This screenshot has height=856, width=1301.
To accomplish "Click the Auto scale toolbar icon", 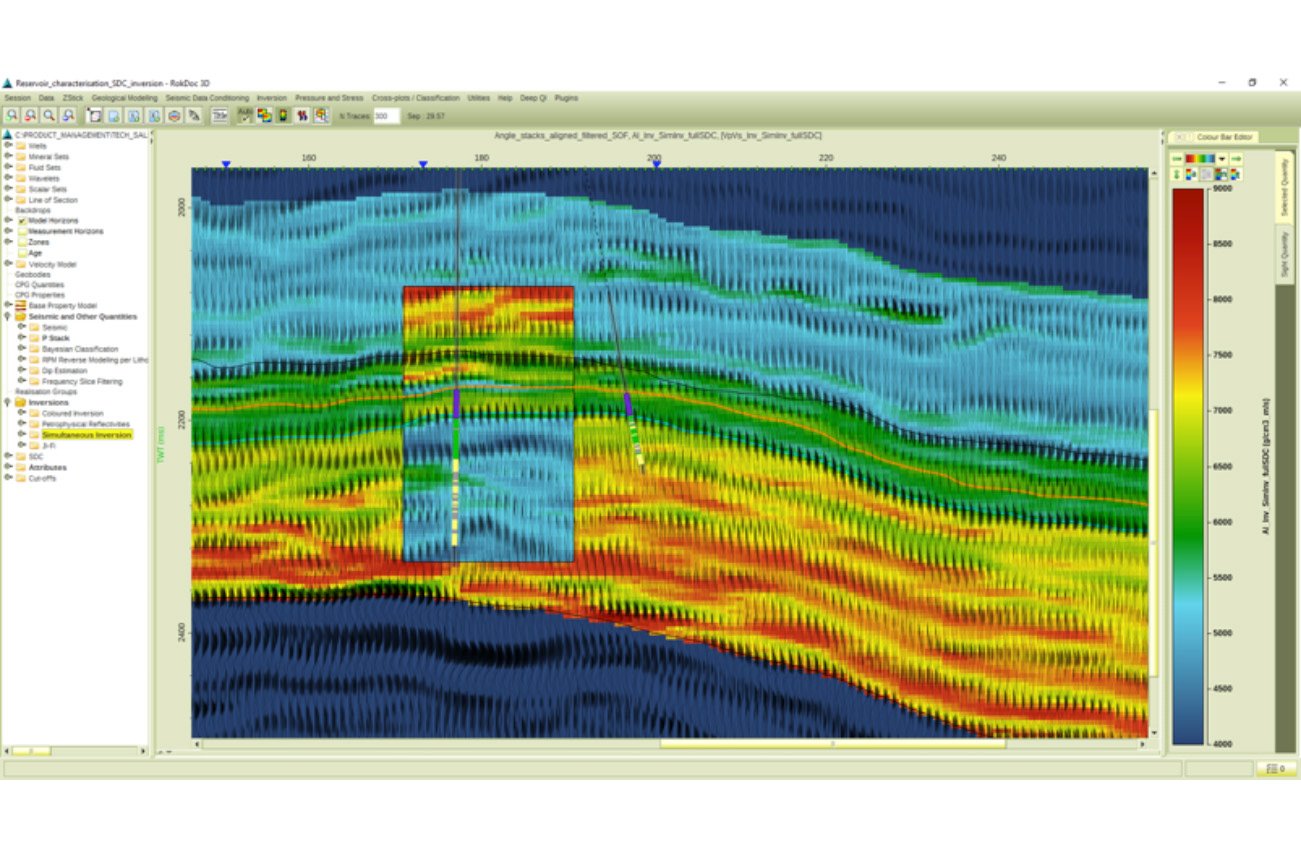I will tap(244, 115).
